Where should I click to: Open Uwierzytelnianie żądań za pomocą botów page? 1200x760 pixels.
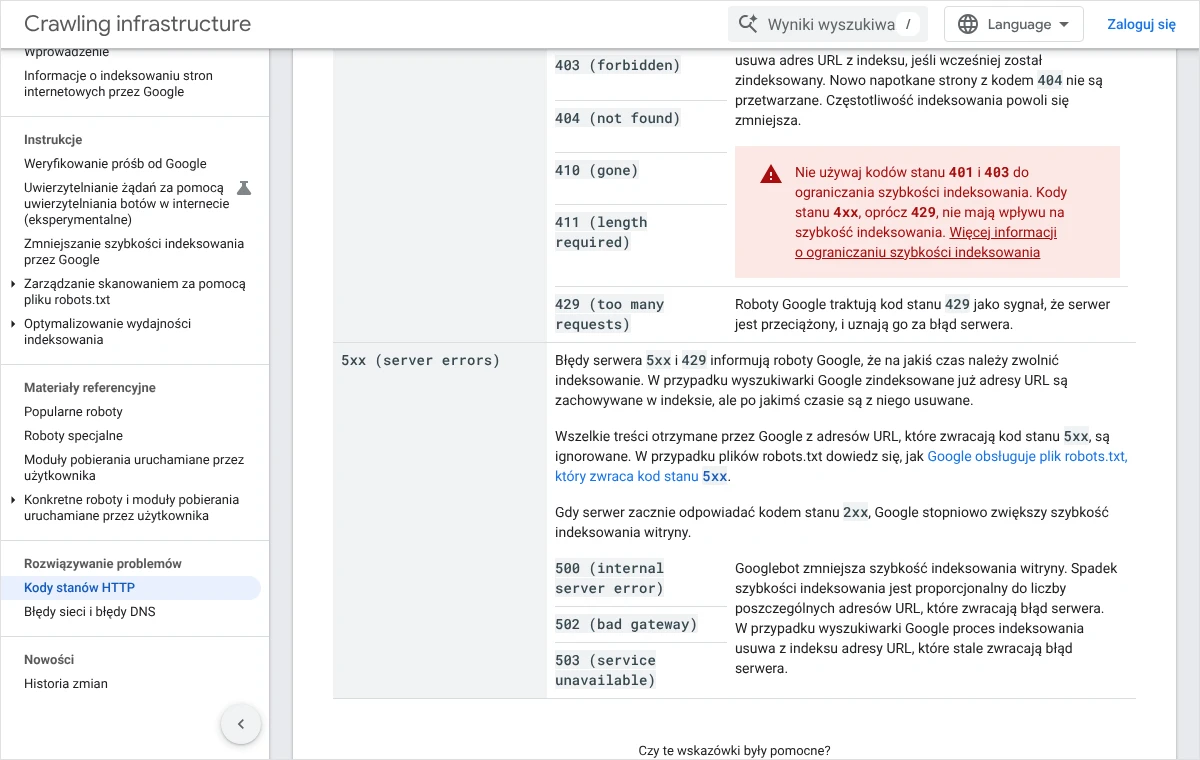click(x=127, y=204)
